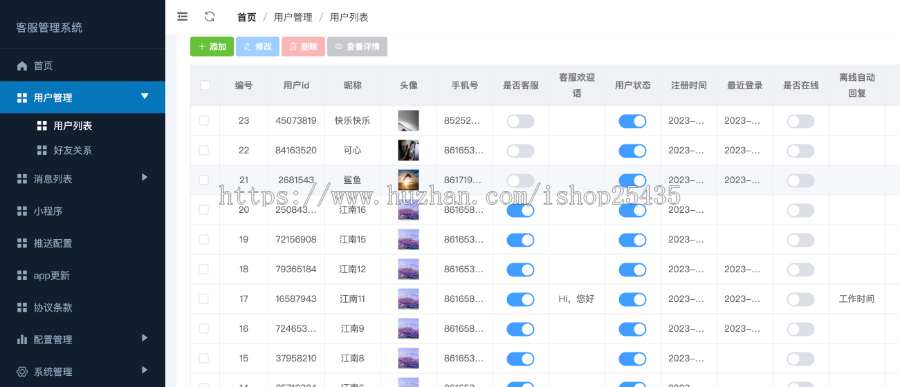Click 首页 in the breadcrumb
This screenshot has height=387, width=900.
click(247, 17)
